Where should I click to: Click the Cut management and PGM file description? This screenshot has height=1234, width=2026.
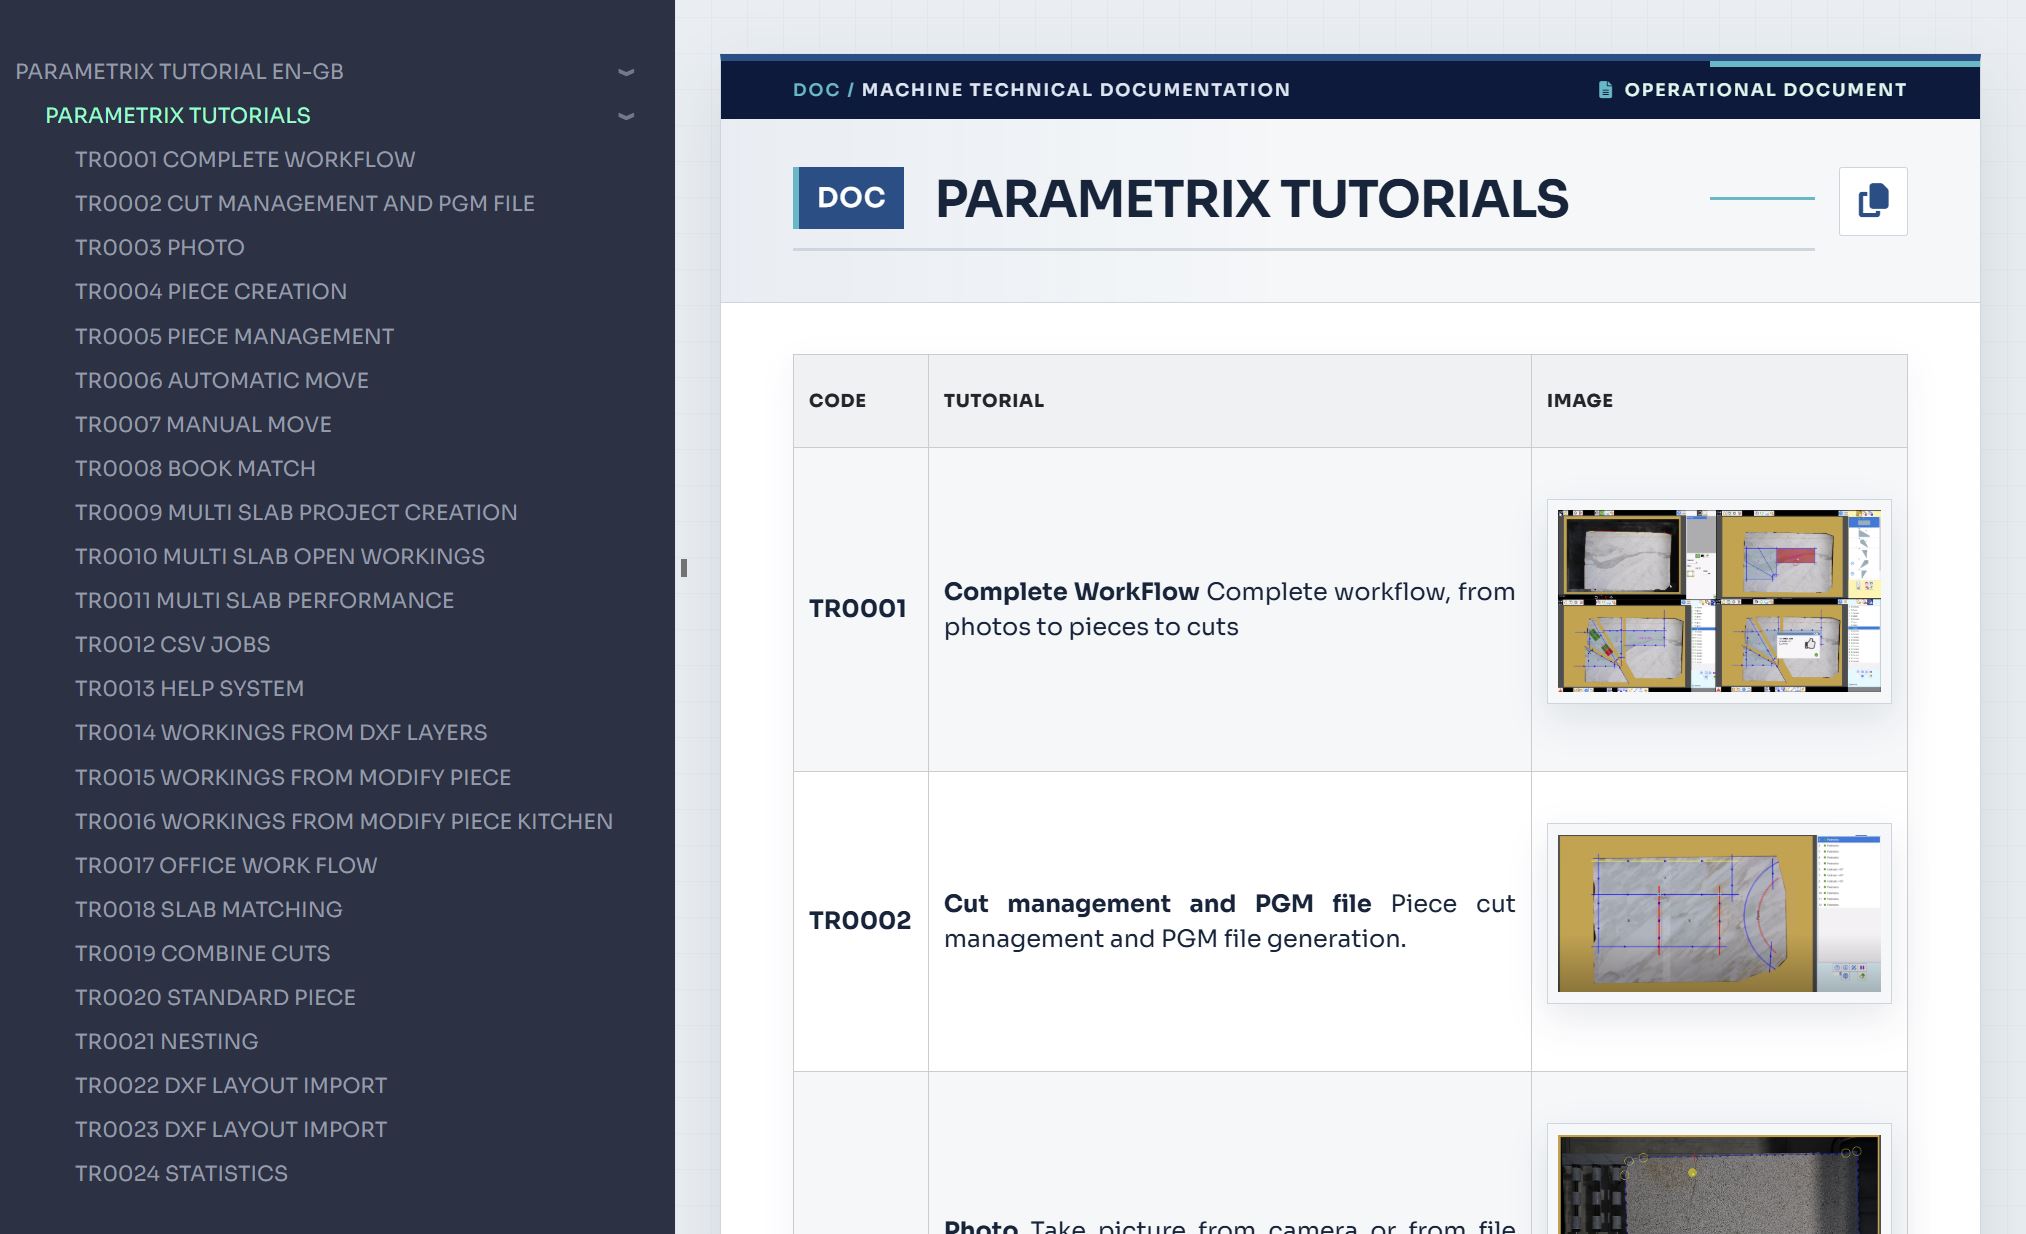1229,921
